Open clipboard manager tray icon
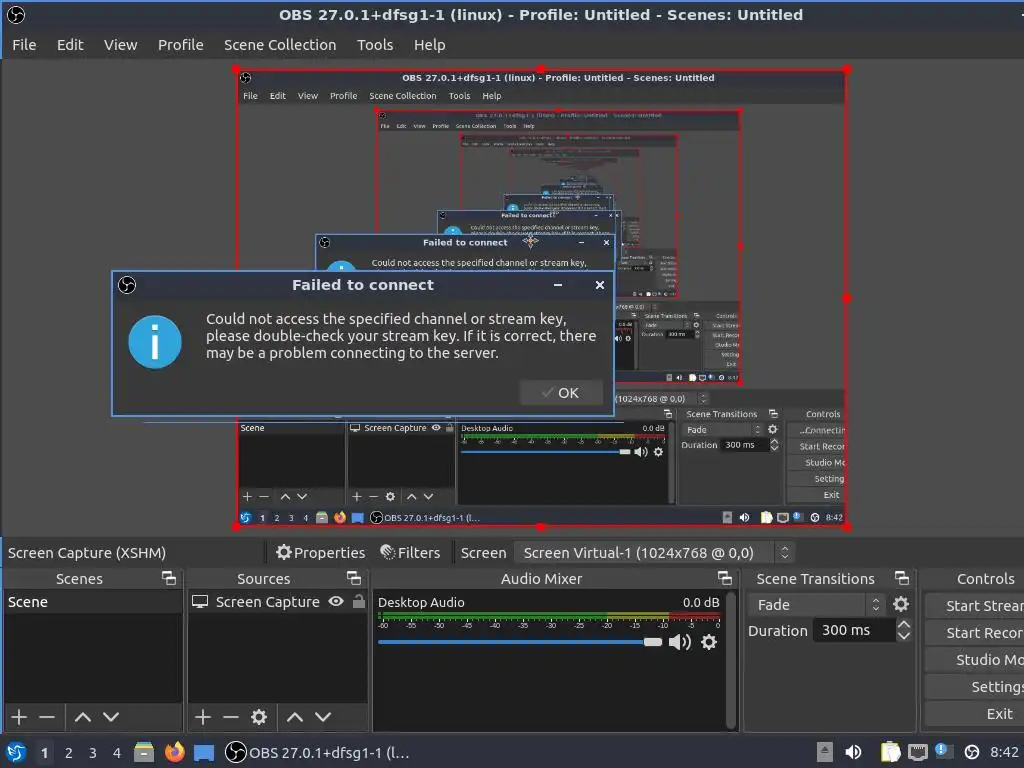The height and width of the screenshot is (768, 1024). pyautogui.click(x=890, y=752)
